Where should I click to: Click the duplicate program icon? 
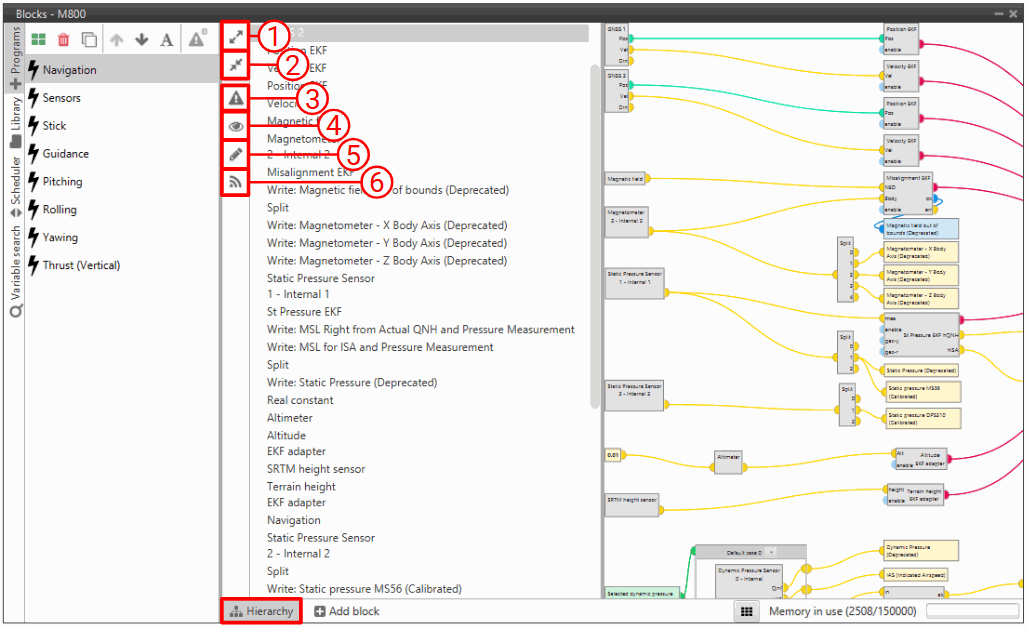(x=90, y=40)
